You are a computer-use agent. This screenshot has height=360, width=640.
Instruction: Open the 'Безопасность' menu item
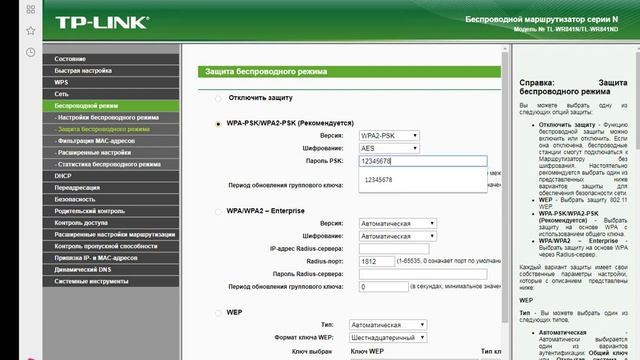coord(111,199)
